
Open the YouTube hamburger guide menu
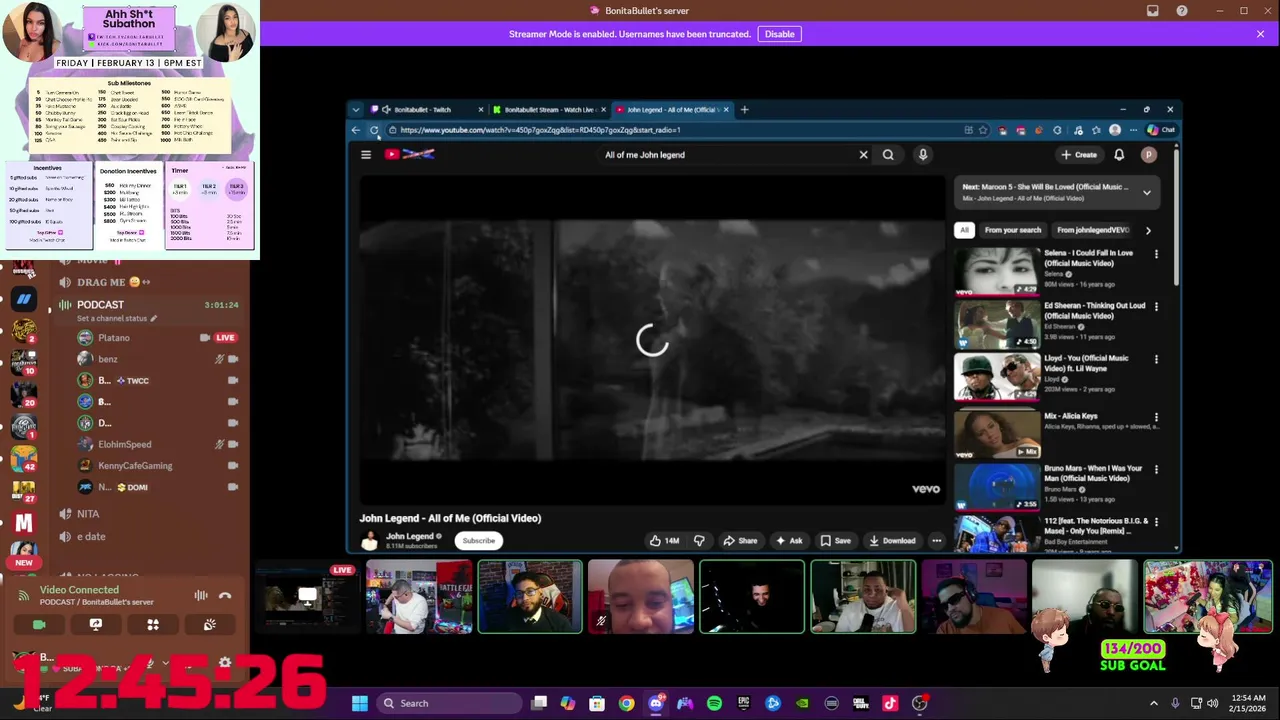(366, 155)
